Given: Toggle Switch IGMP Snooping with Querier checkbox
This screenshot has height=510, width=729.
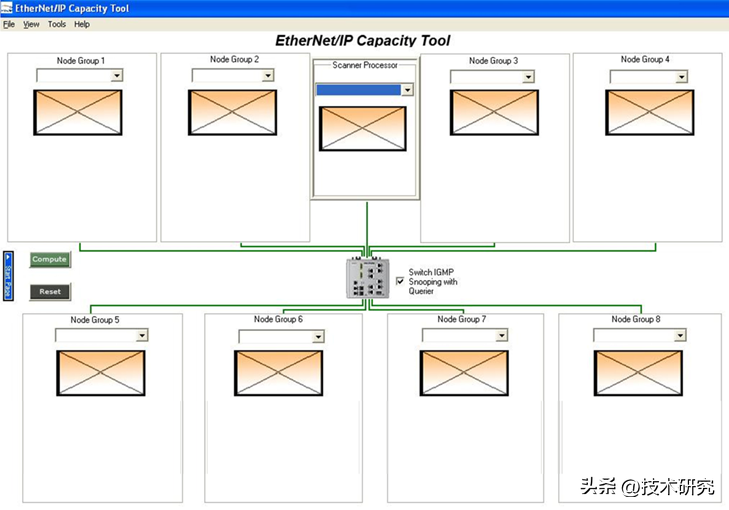Looking at the screenshot, I should (400, 282).
